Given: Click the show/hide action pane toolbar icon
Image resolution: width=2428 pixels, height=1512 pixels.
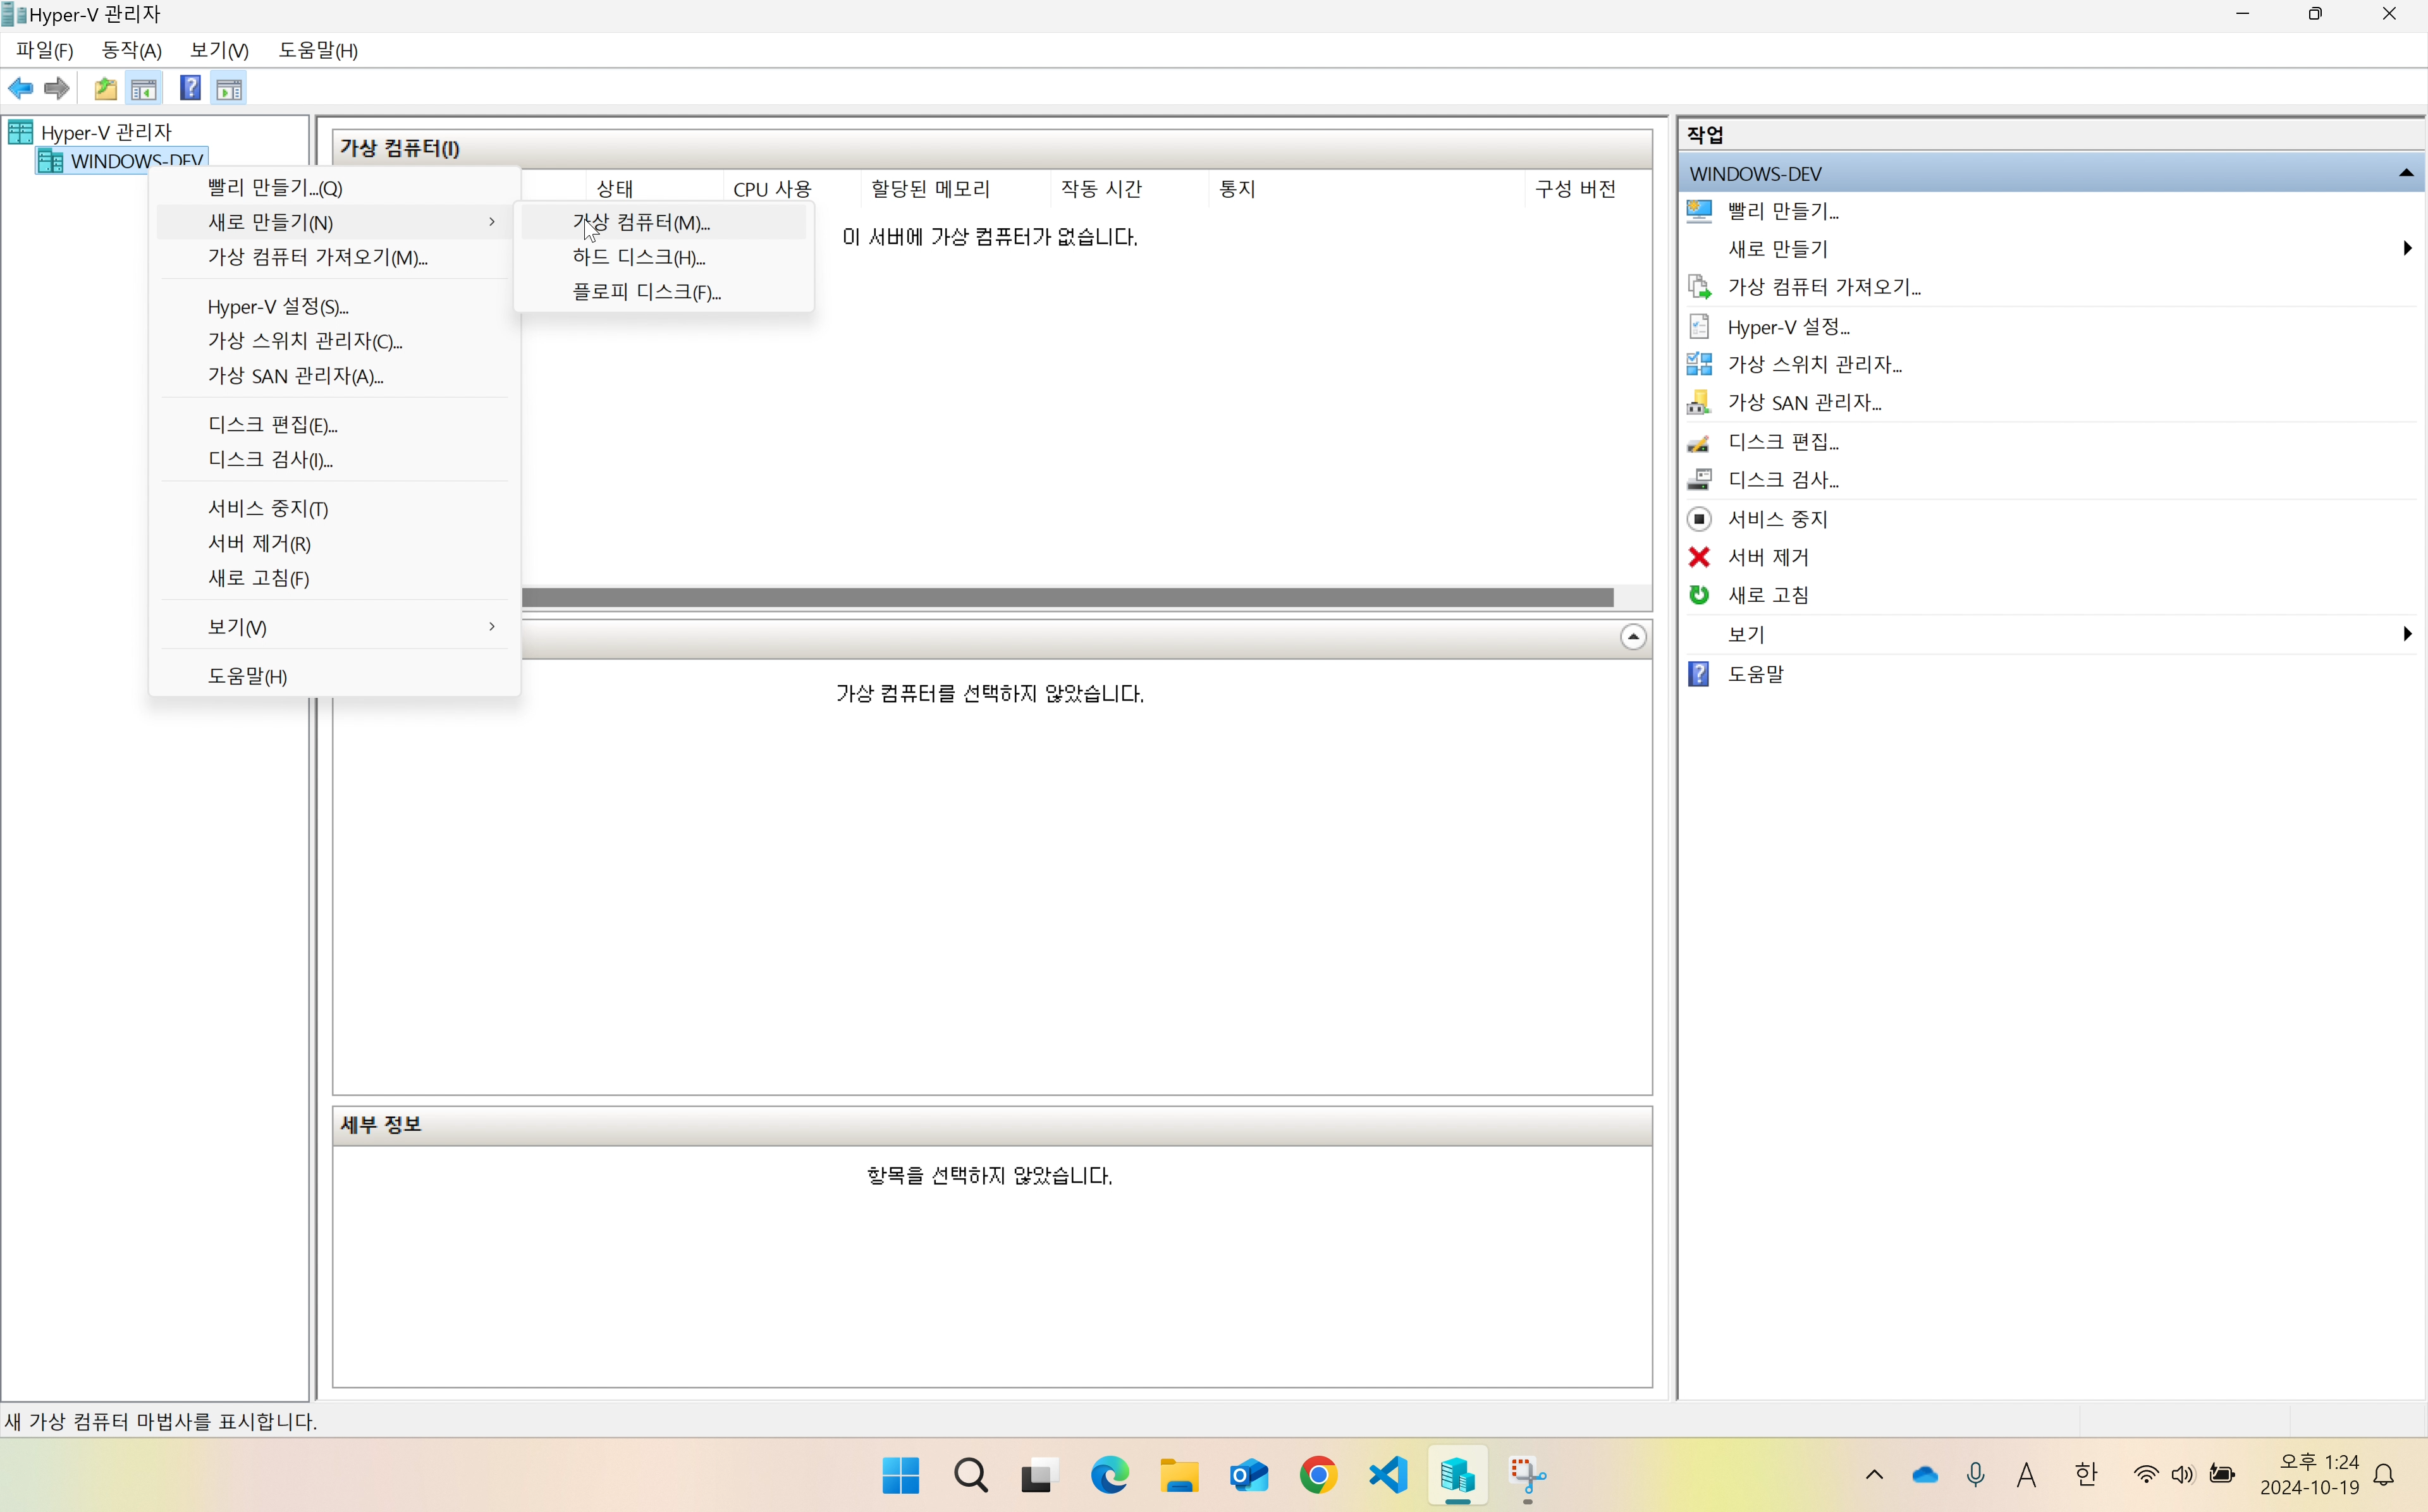Looking at the screenshot, I should (229, 89).
